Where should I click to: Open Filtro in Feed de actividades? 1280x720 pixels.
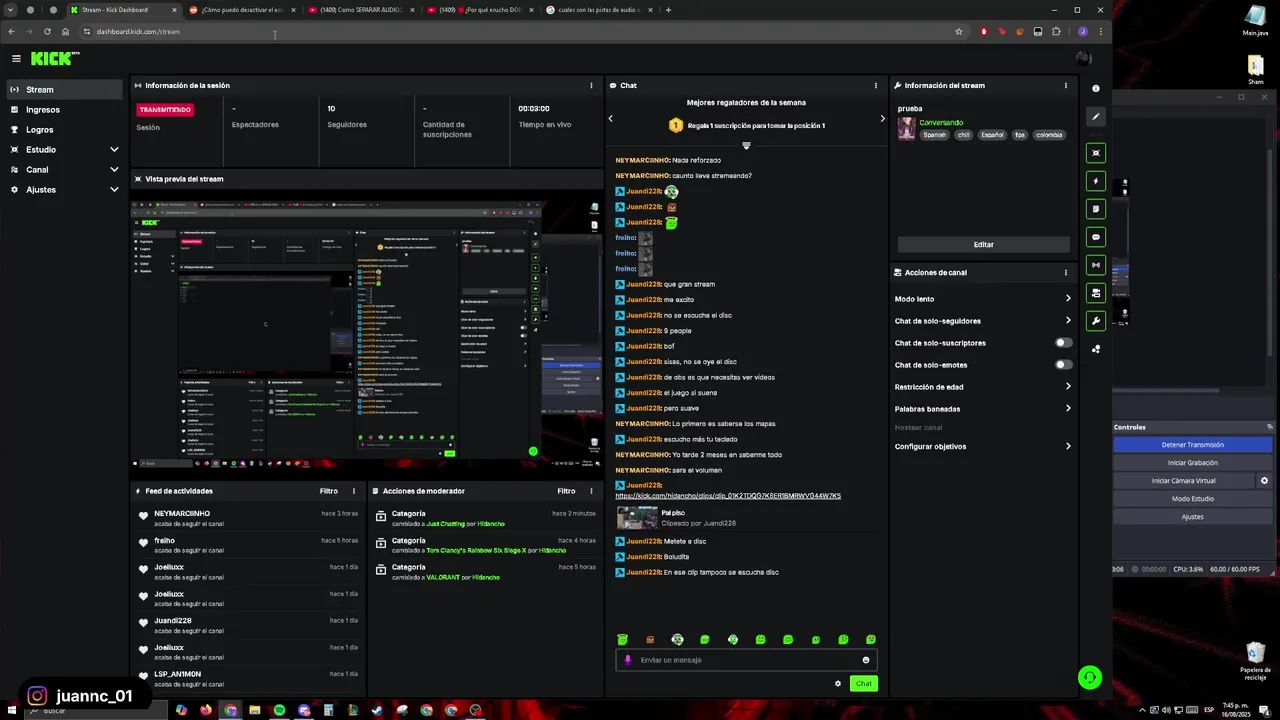click(x=328, y=491)
